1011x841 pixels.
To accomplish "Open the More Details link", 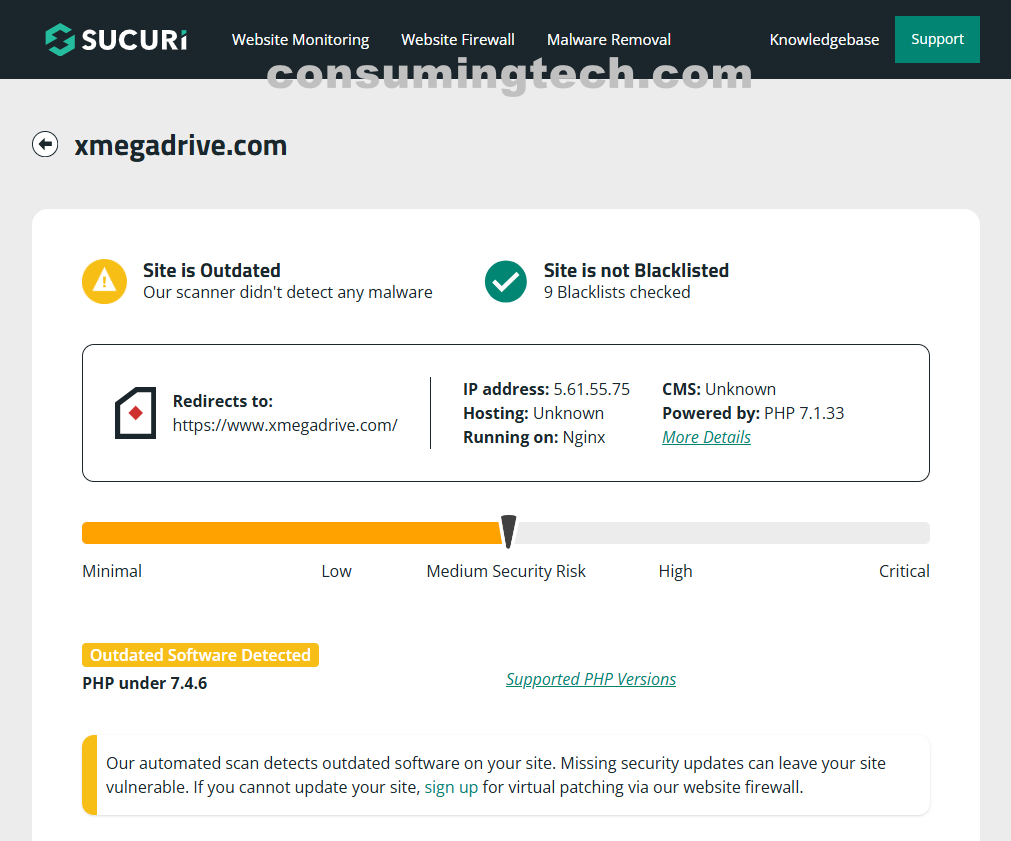I will [x=706, y=437].
